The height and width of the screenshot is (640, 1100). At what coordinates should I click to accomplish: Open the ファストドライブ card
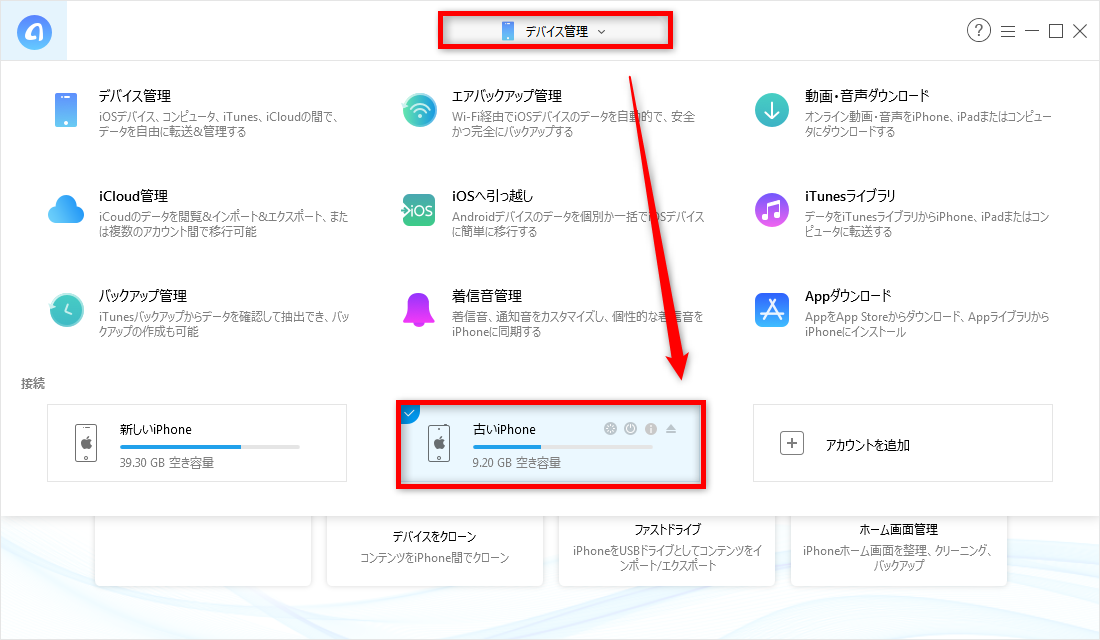[x=667, y=551]
